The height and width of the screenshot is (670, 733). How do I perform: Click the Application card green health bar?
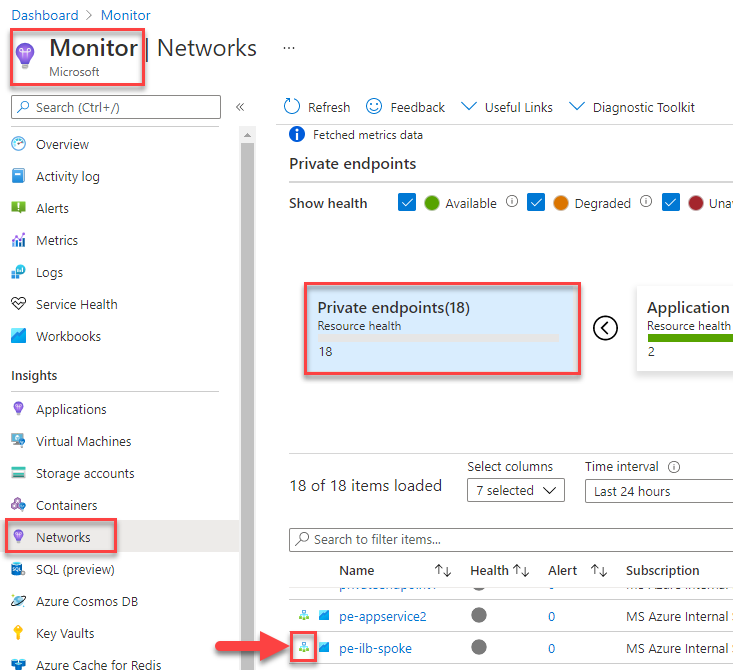[690, 338]
